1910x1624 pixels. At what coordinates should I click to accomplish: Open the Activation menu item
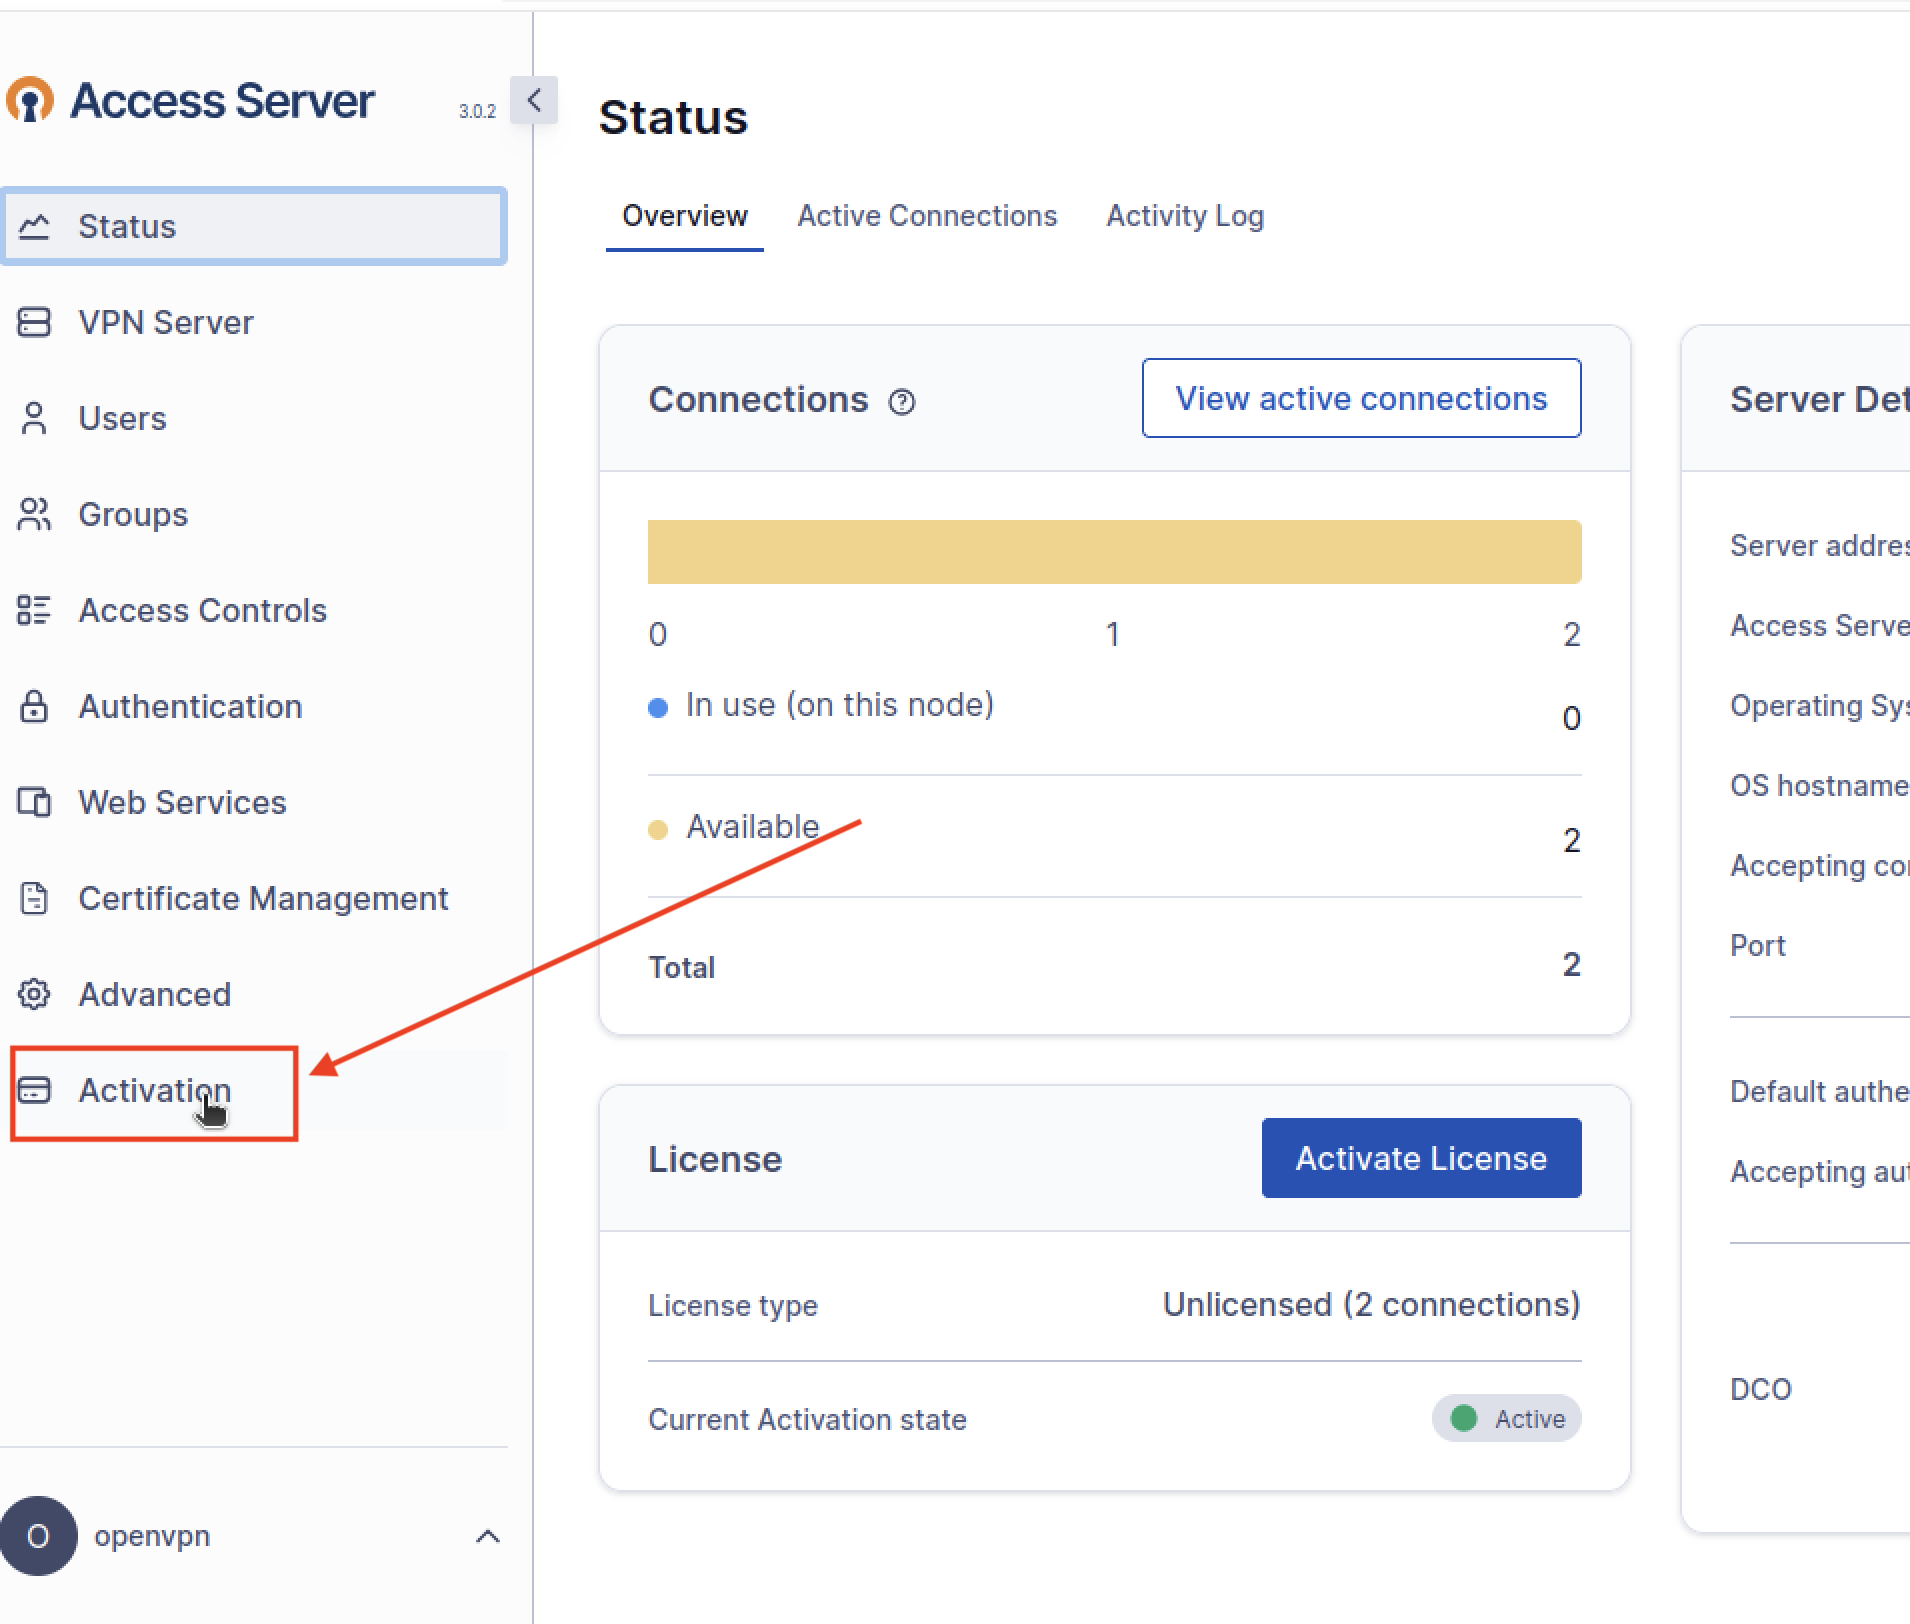[154, 1090]
